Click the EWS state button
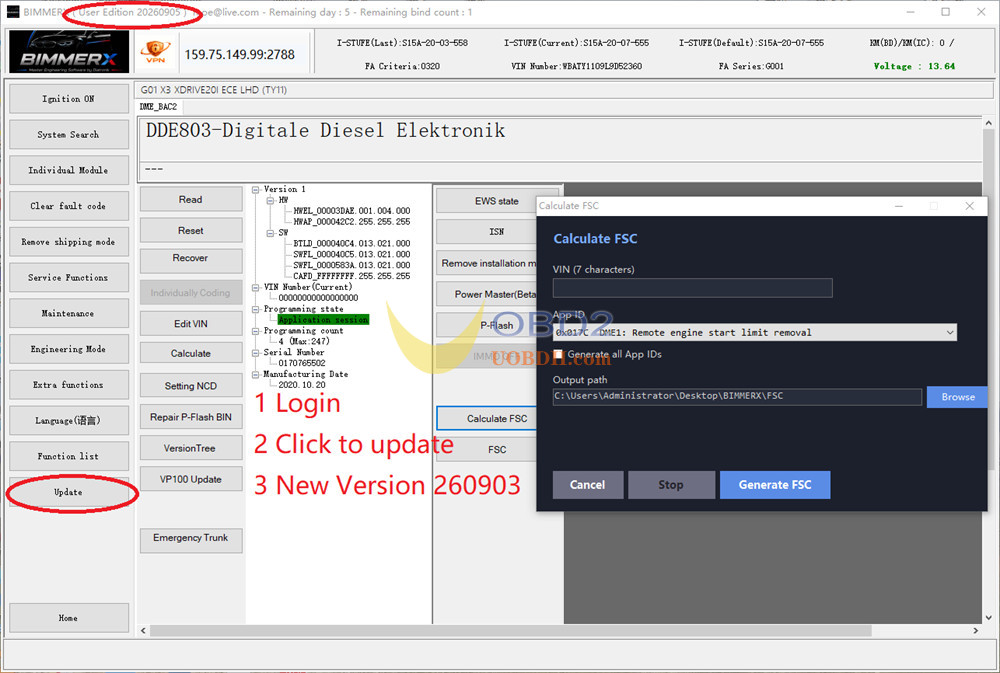The width and height of the screenshot is (1000, 673). (496, 201)
